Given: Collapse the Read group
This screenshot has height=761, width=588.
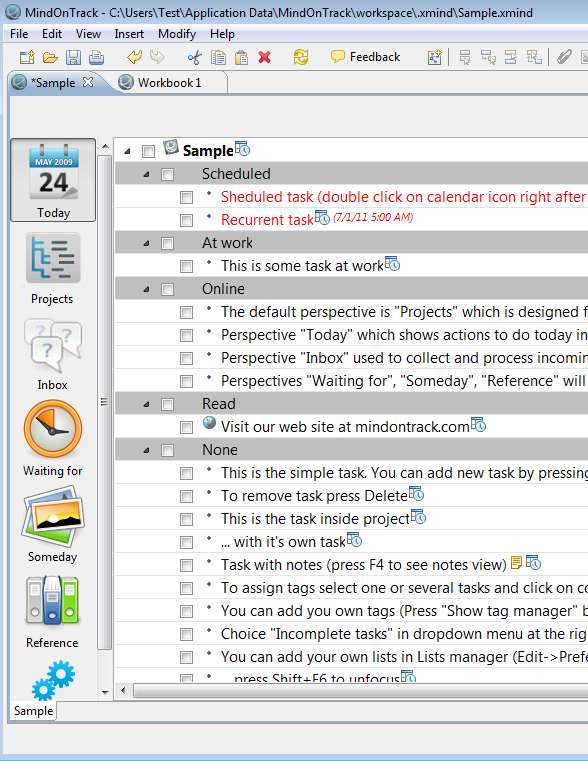Looking at the screenshot, I should pos(147,404).
